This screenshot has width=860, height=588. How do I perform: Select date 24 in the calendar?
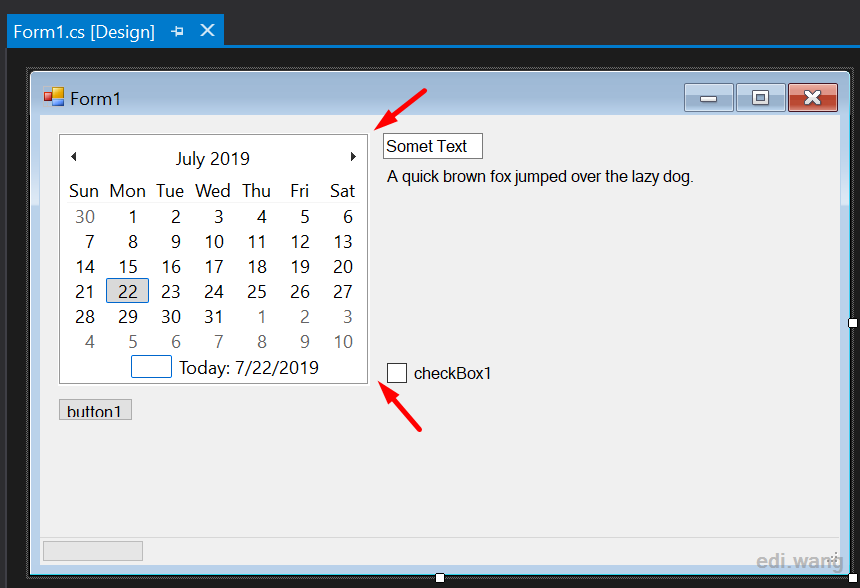[x=214, y=291]
